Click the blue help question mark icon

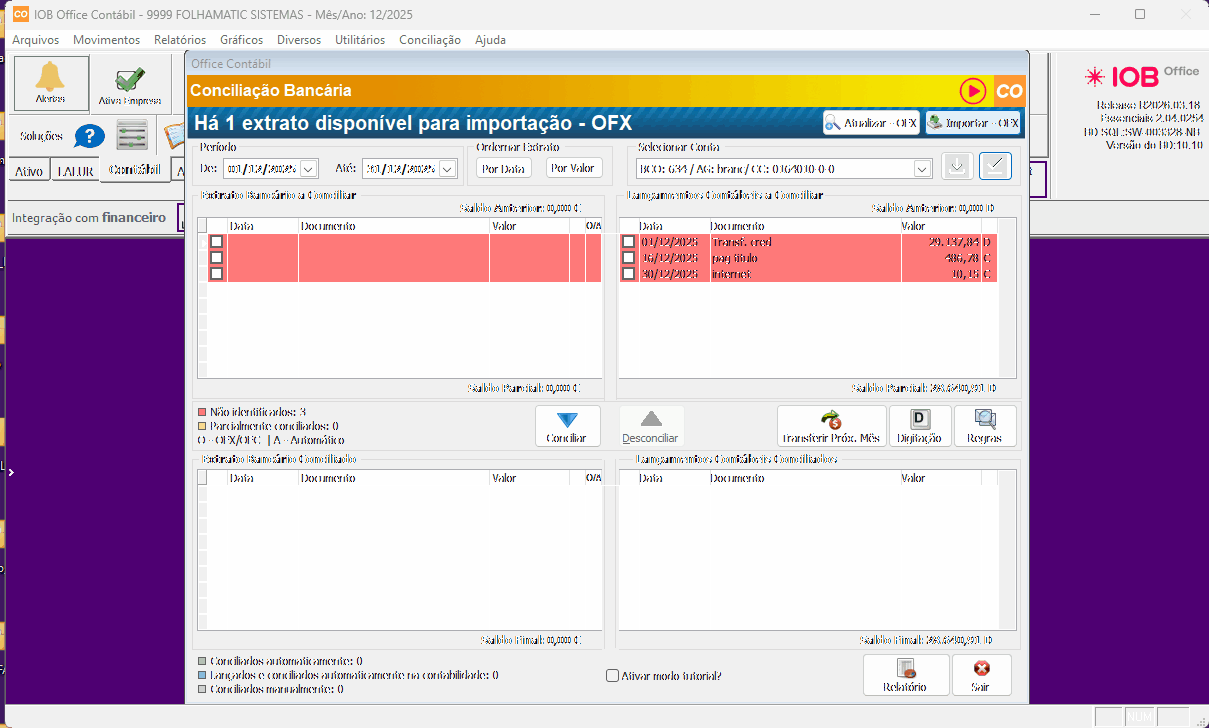[89, 136]
